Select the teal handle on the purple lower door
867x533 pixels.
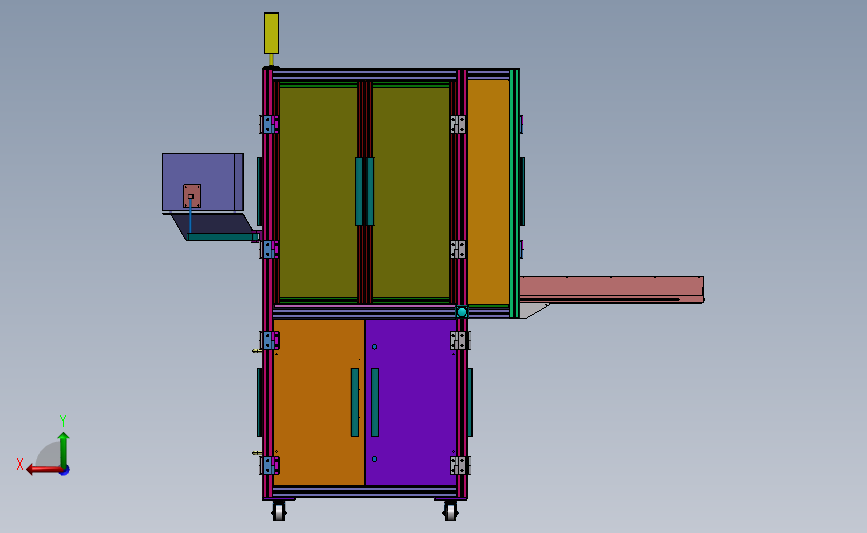(x=375, y=403)
